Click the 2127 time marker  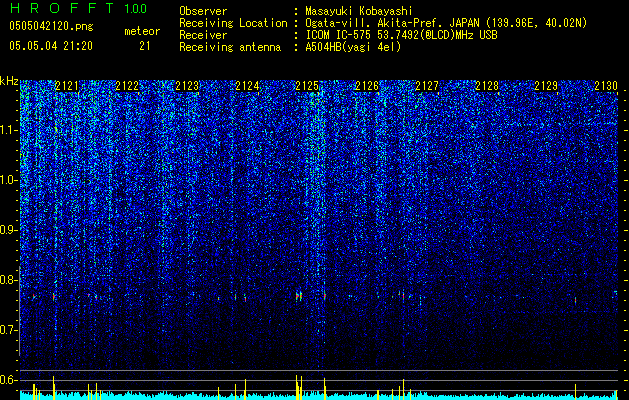(x=427, y=86)
